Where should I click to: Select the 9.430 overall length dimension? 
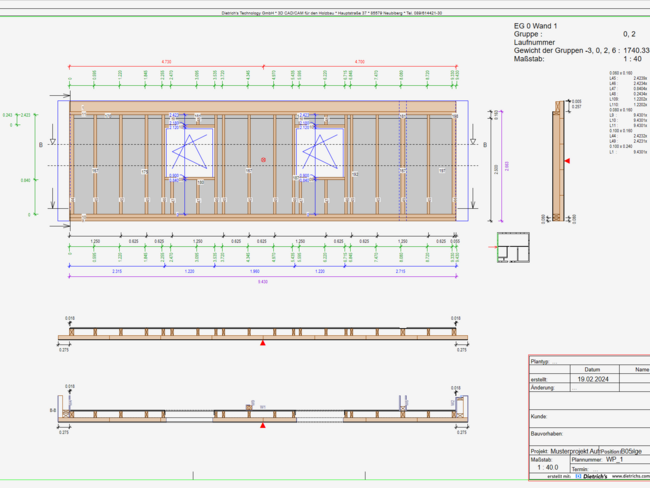263,282
